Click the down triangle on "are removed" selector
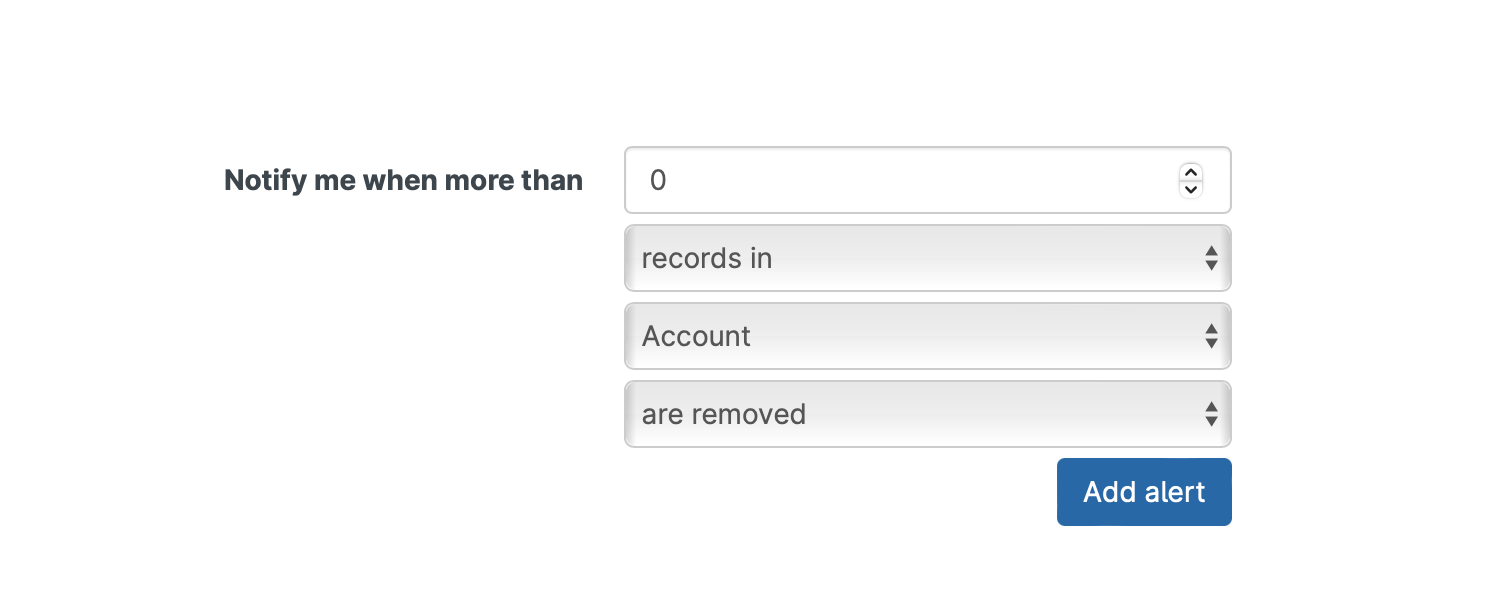 [x=1211, y=422]
